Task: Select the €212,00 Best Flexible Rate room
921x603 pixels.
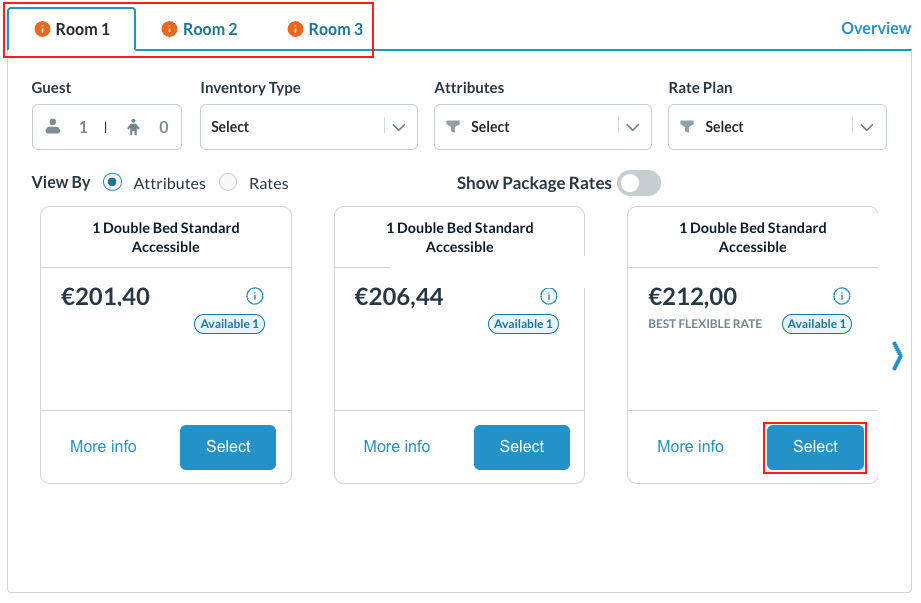Action: pos(815,447)
